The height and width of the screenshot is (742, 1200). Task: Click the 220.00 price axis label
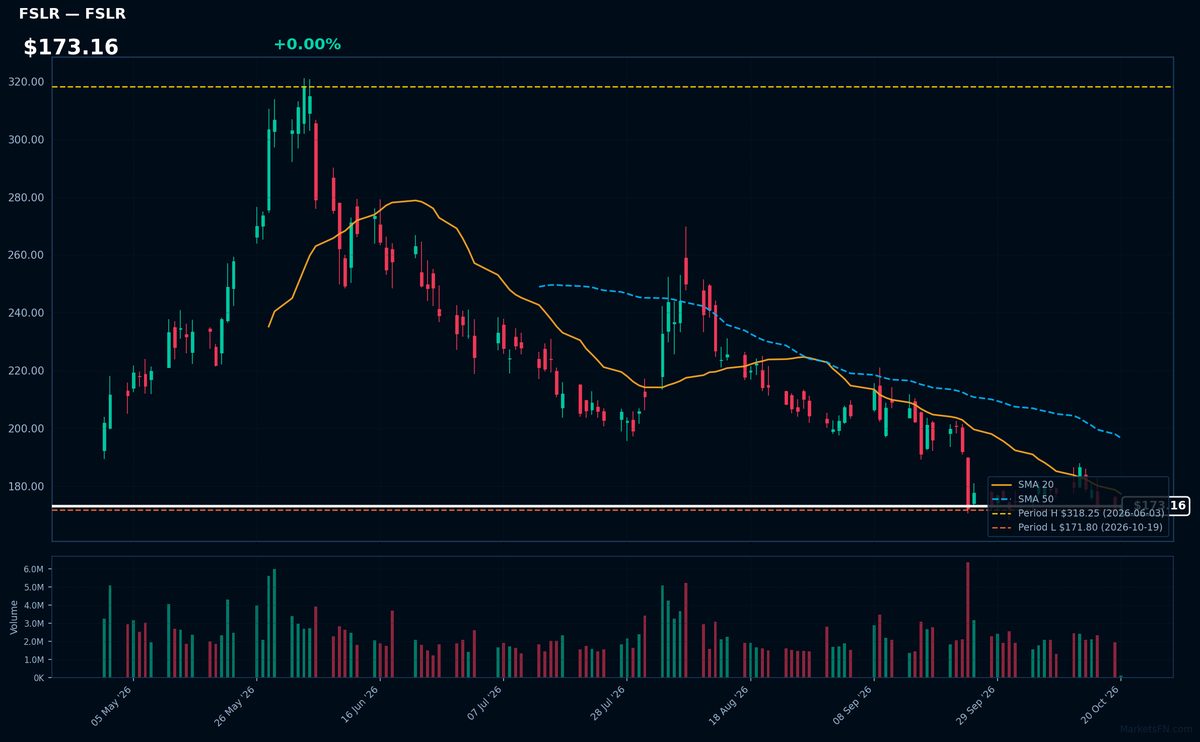(x=27, y=371)
